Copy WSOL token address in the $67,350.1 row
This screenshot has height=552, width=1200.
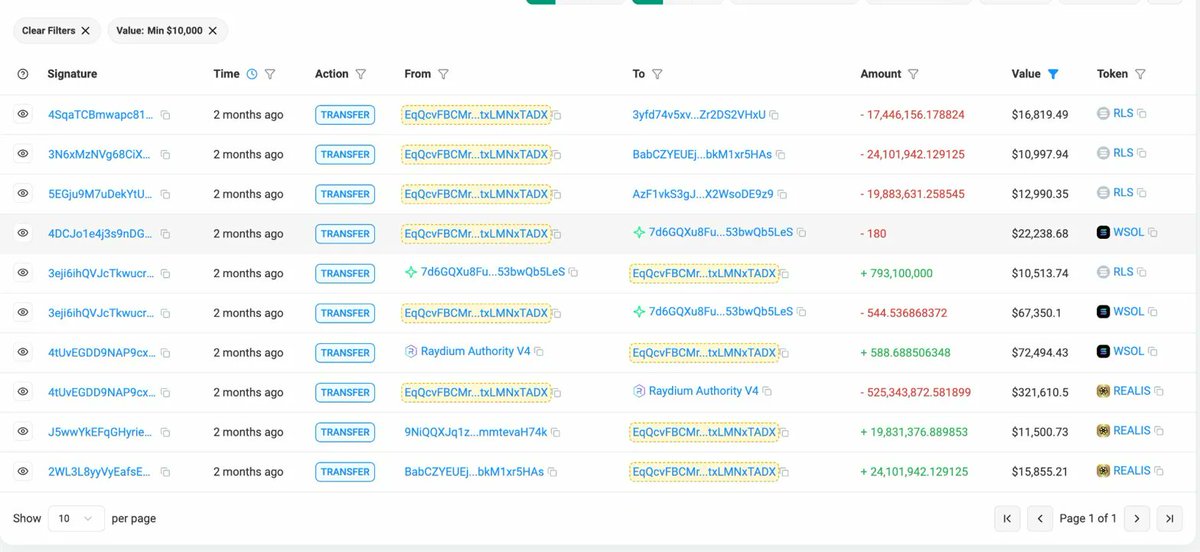point(1153,313)
